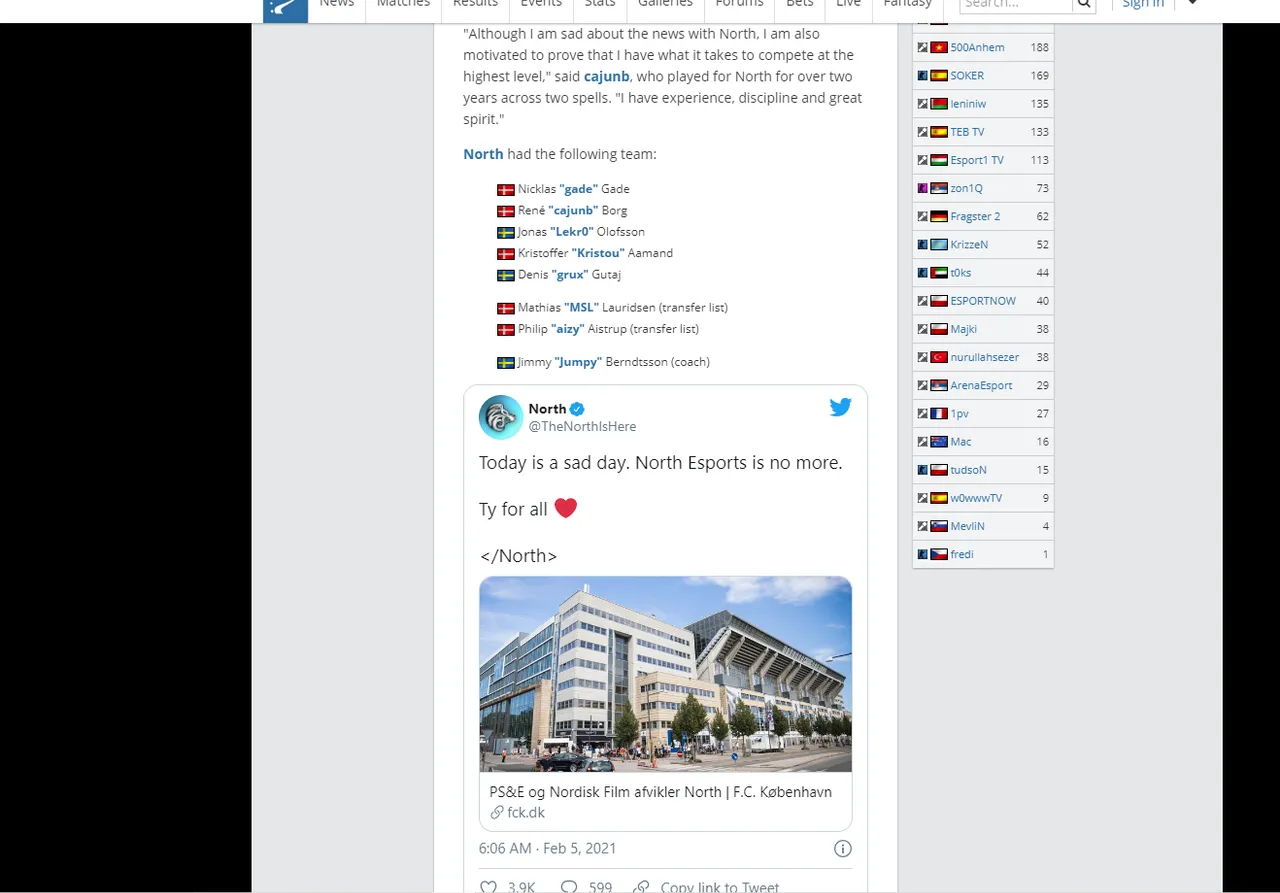Open the Live menu item

pyautogui.click(x=848, y=5)
